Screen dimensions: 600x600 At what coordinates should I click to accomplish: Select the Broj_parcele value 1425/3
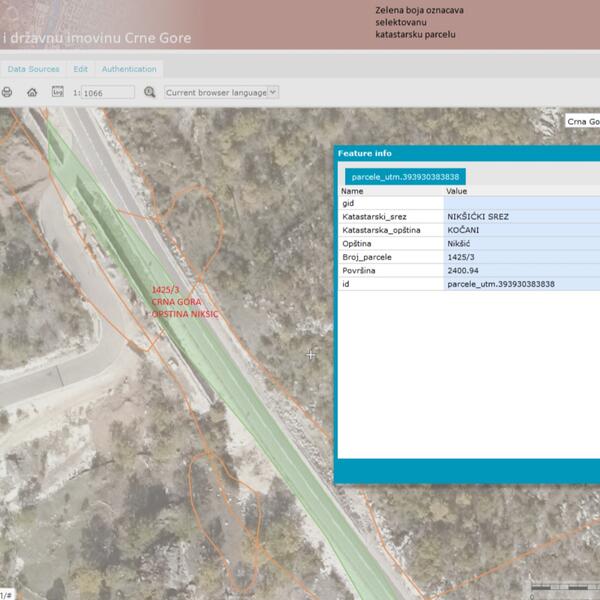pyautogui.click(x=464, y=257)
